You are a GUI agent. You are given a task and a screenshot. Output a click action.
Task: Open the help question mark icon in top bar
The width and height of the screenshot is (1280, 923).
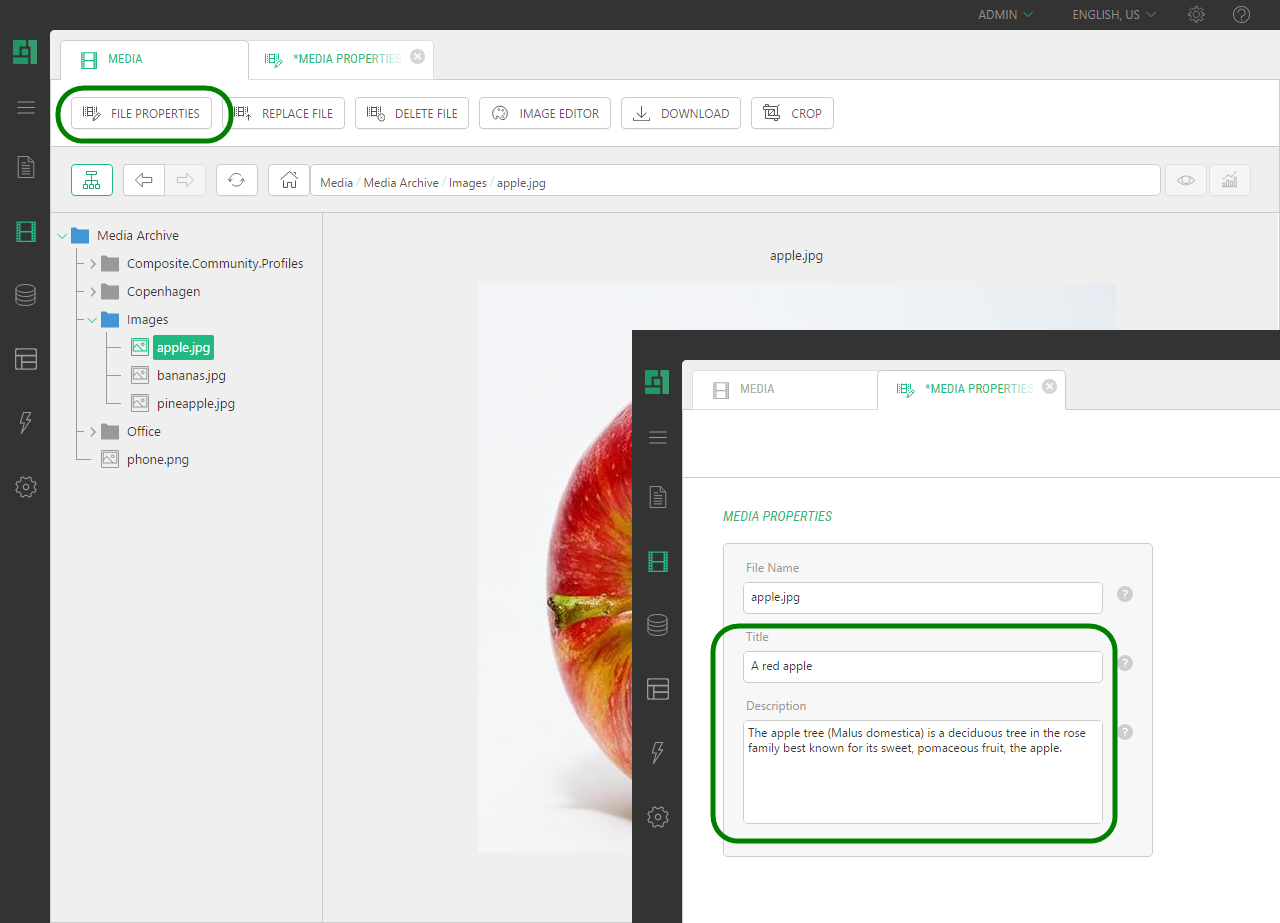(x=1241, y=15)
